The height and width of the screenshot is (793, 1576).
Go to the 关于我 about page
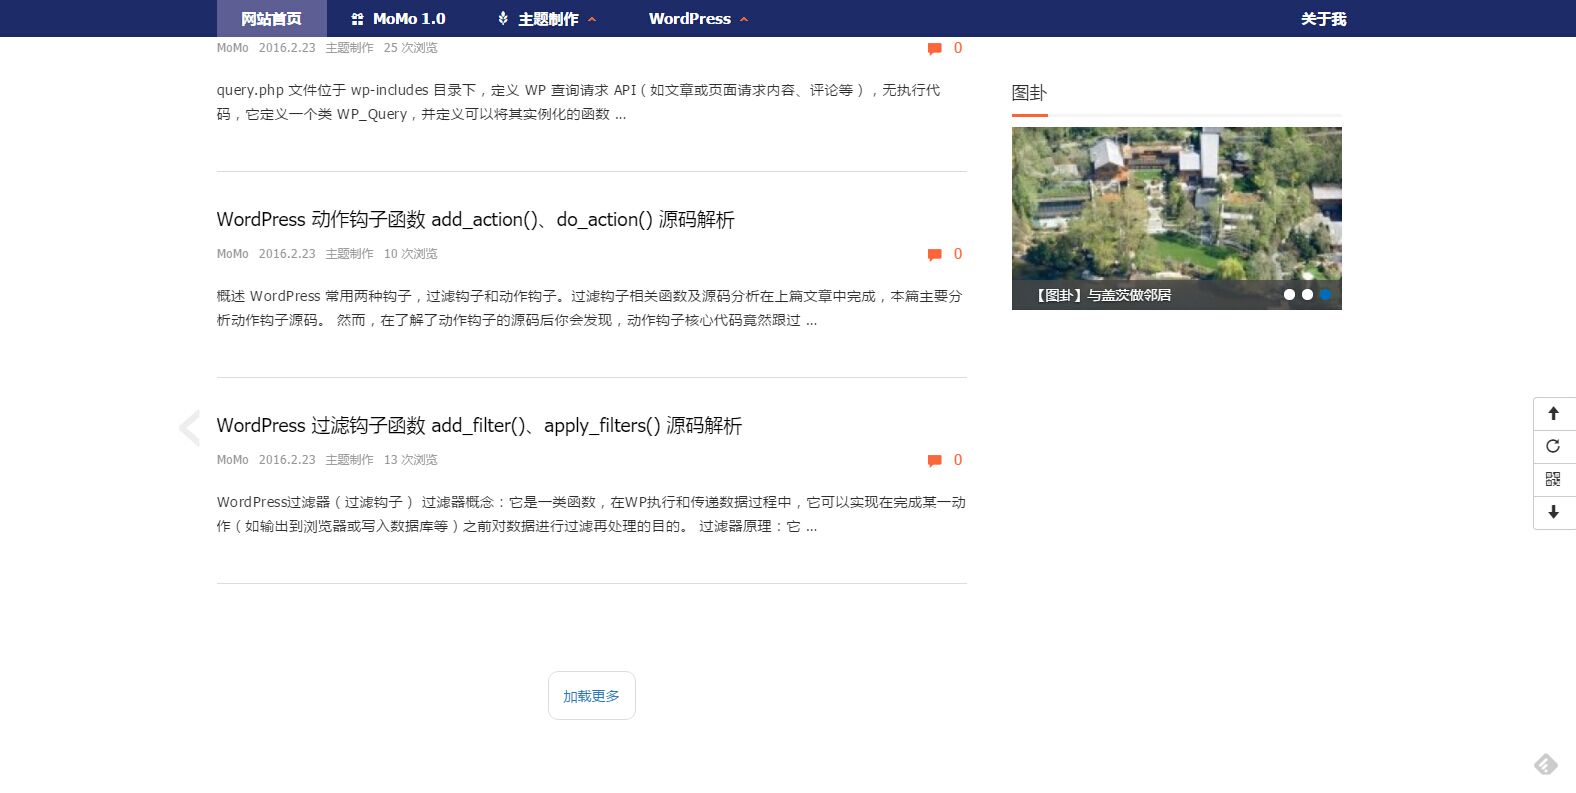tap(1323, 19)
